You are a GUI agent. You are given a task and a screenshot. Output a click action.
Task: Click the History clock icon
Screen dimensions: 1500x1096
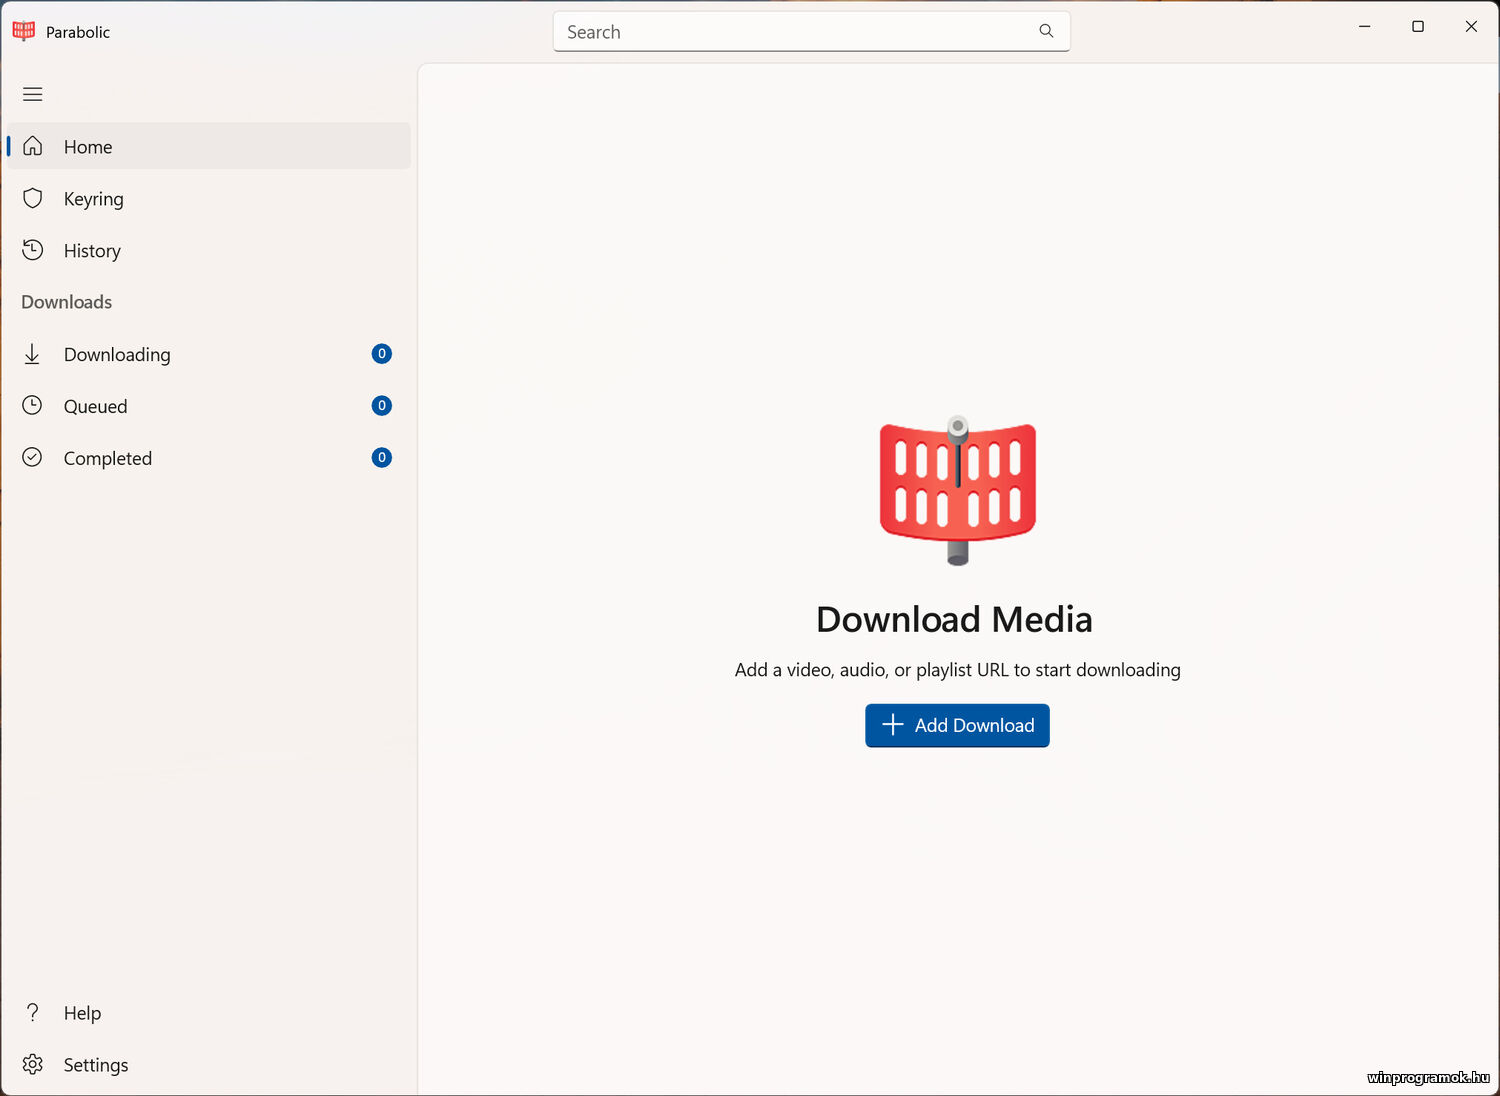coord(33,250)
